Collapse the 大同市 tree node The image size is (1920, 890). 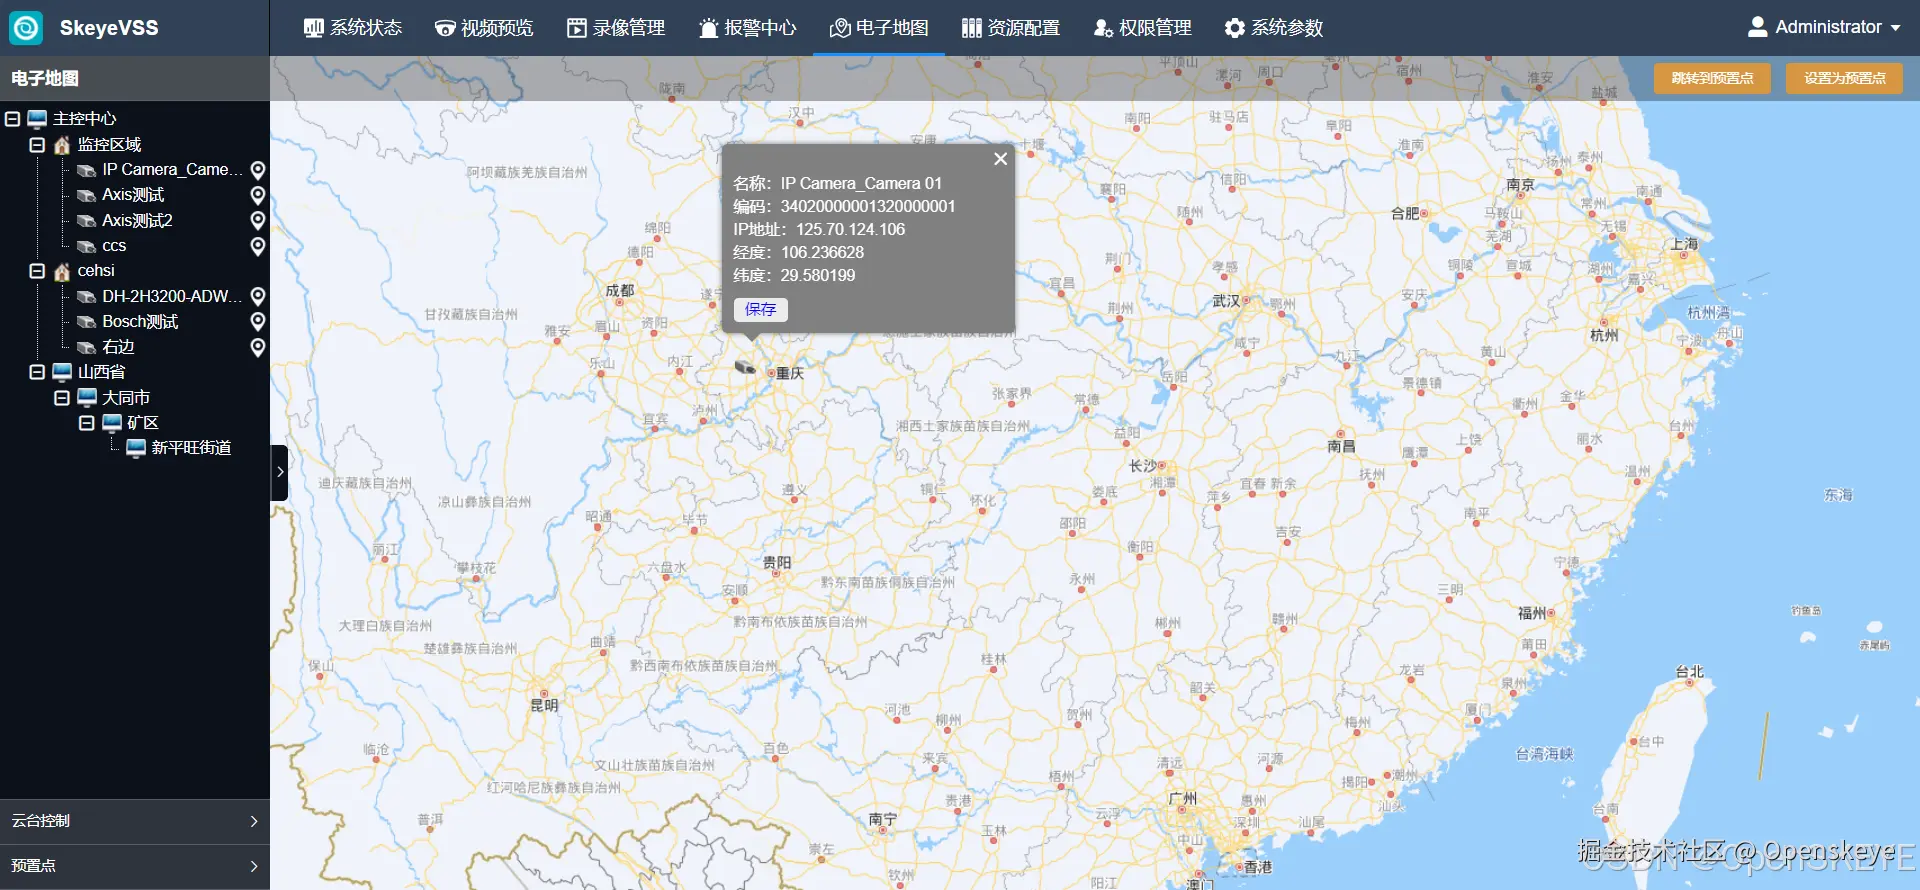62,398
